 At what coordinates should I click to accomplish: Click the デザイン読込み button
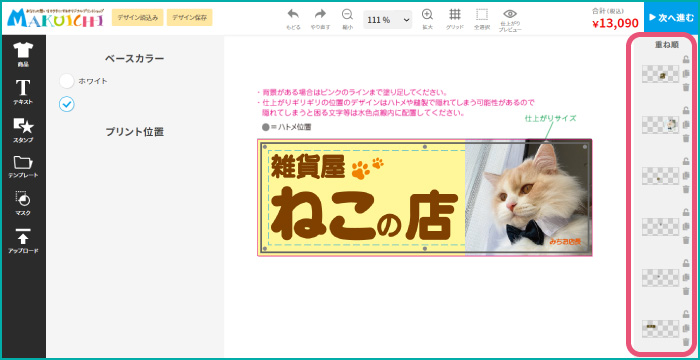(x=138, y=18)
